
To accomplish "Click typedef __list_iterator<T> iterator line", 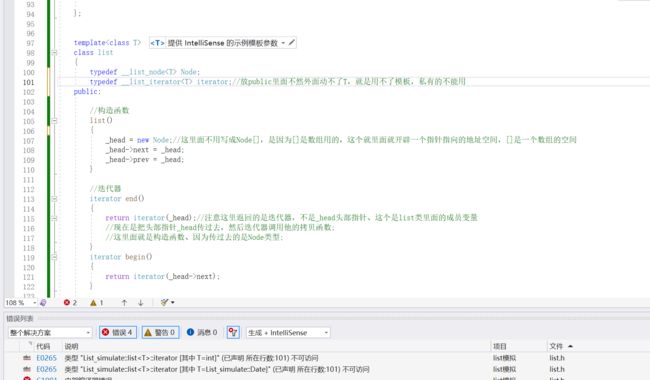I will click(160, 82).
